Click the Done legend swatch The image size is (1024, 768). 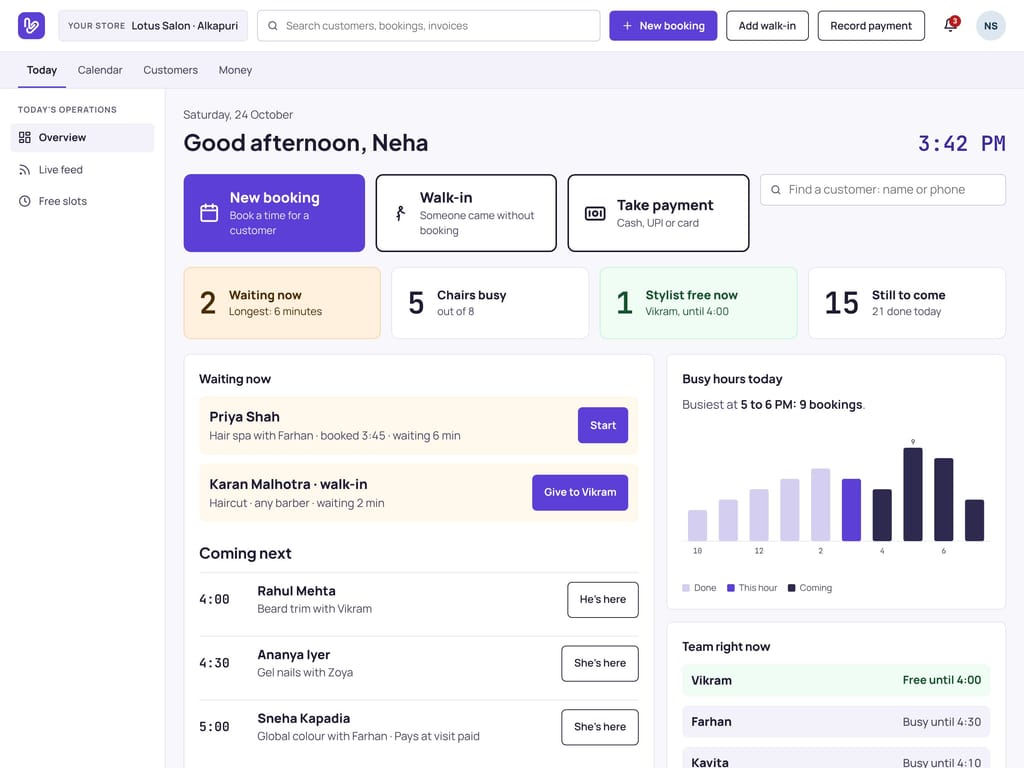[686, 588]
